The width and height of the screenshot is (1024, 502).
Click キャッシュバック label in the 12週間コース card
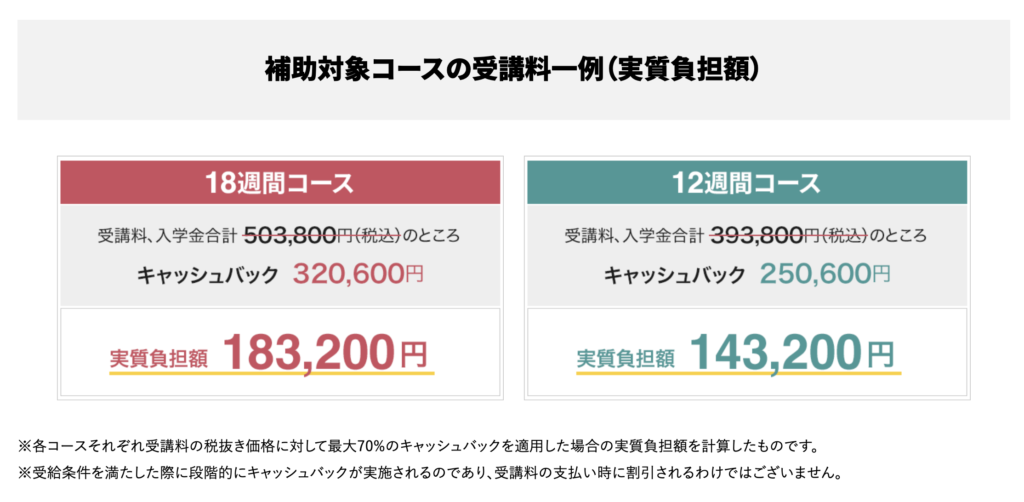click(674, 275)
